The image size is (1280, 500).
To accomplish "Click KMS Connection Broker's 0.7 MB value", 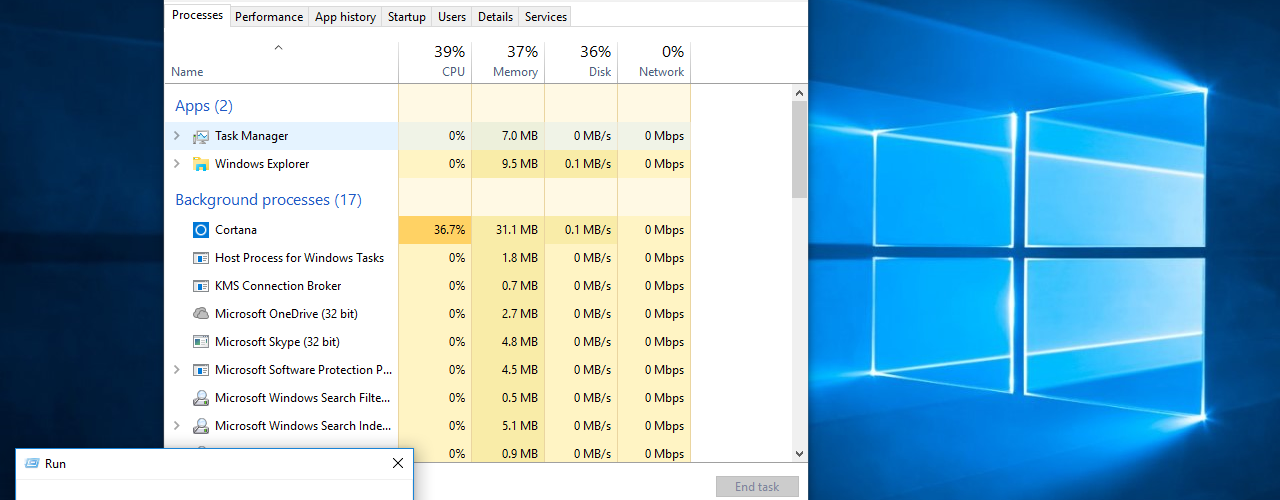I will click(520, 286).
